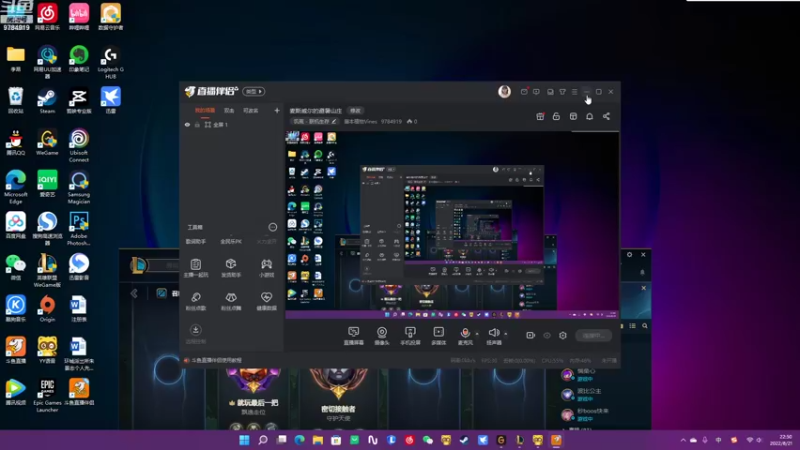
Task: Open the 粉丝点歌 song request tool
Action: point(195,301)
